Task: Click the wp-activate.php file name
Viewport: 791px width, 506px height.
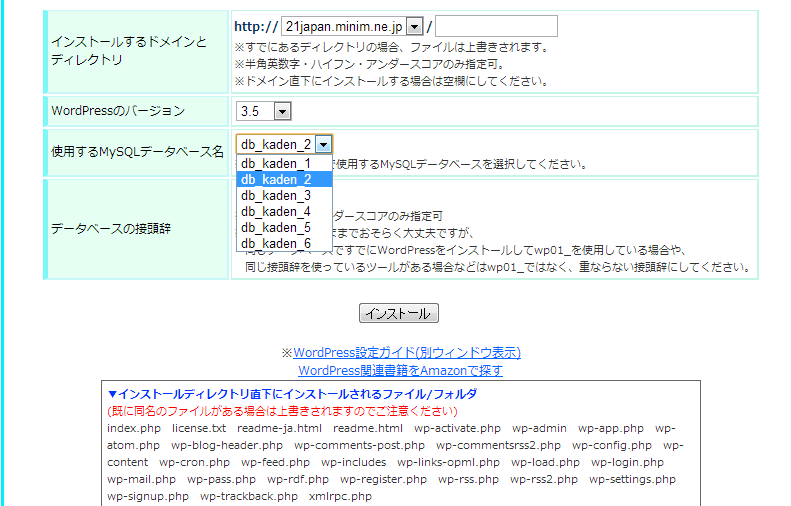Action: tap(458, 428)
